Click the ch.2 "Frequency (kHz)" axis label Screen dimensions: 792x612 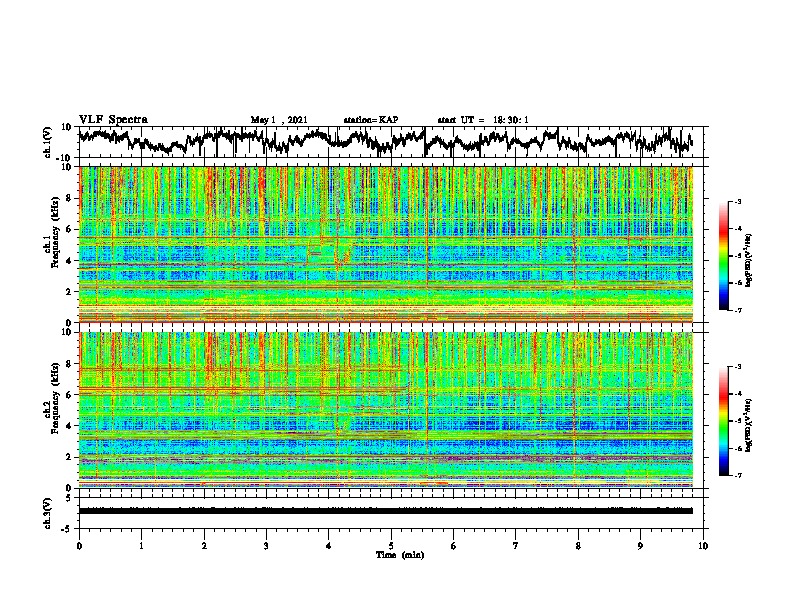coord(55,398)
